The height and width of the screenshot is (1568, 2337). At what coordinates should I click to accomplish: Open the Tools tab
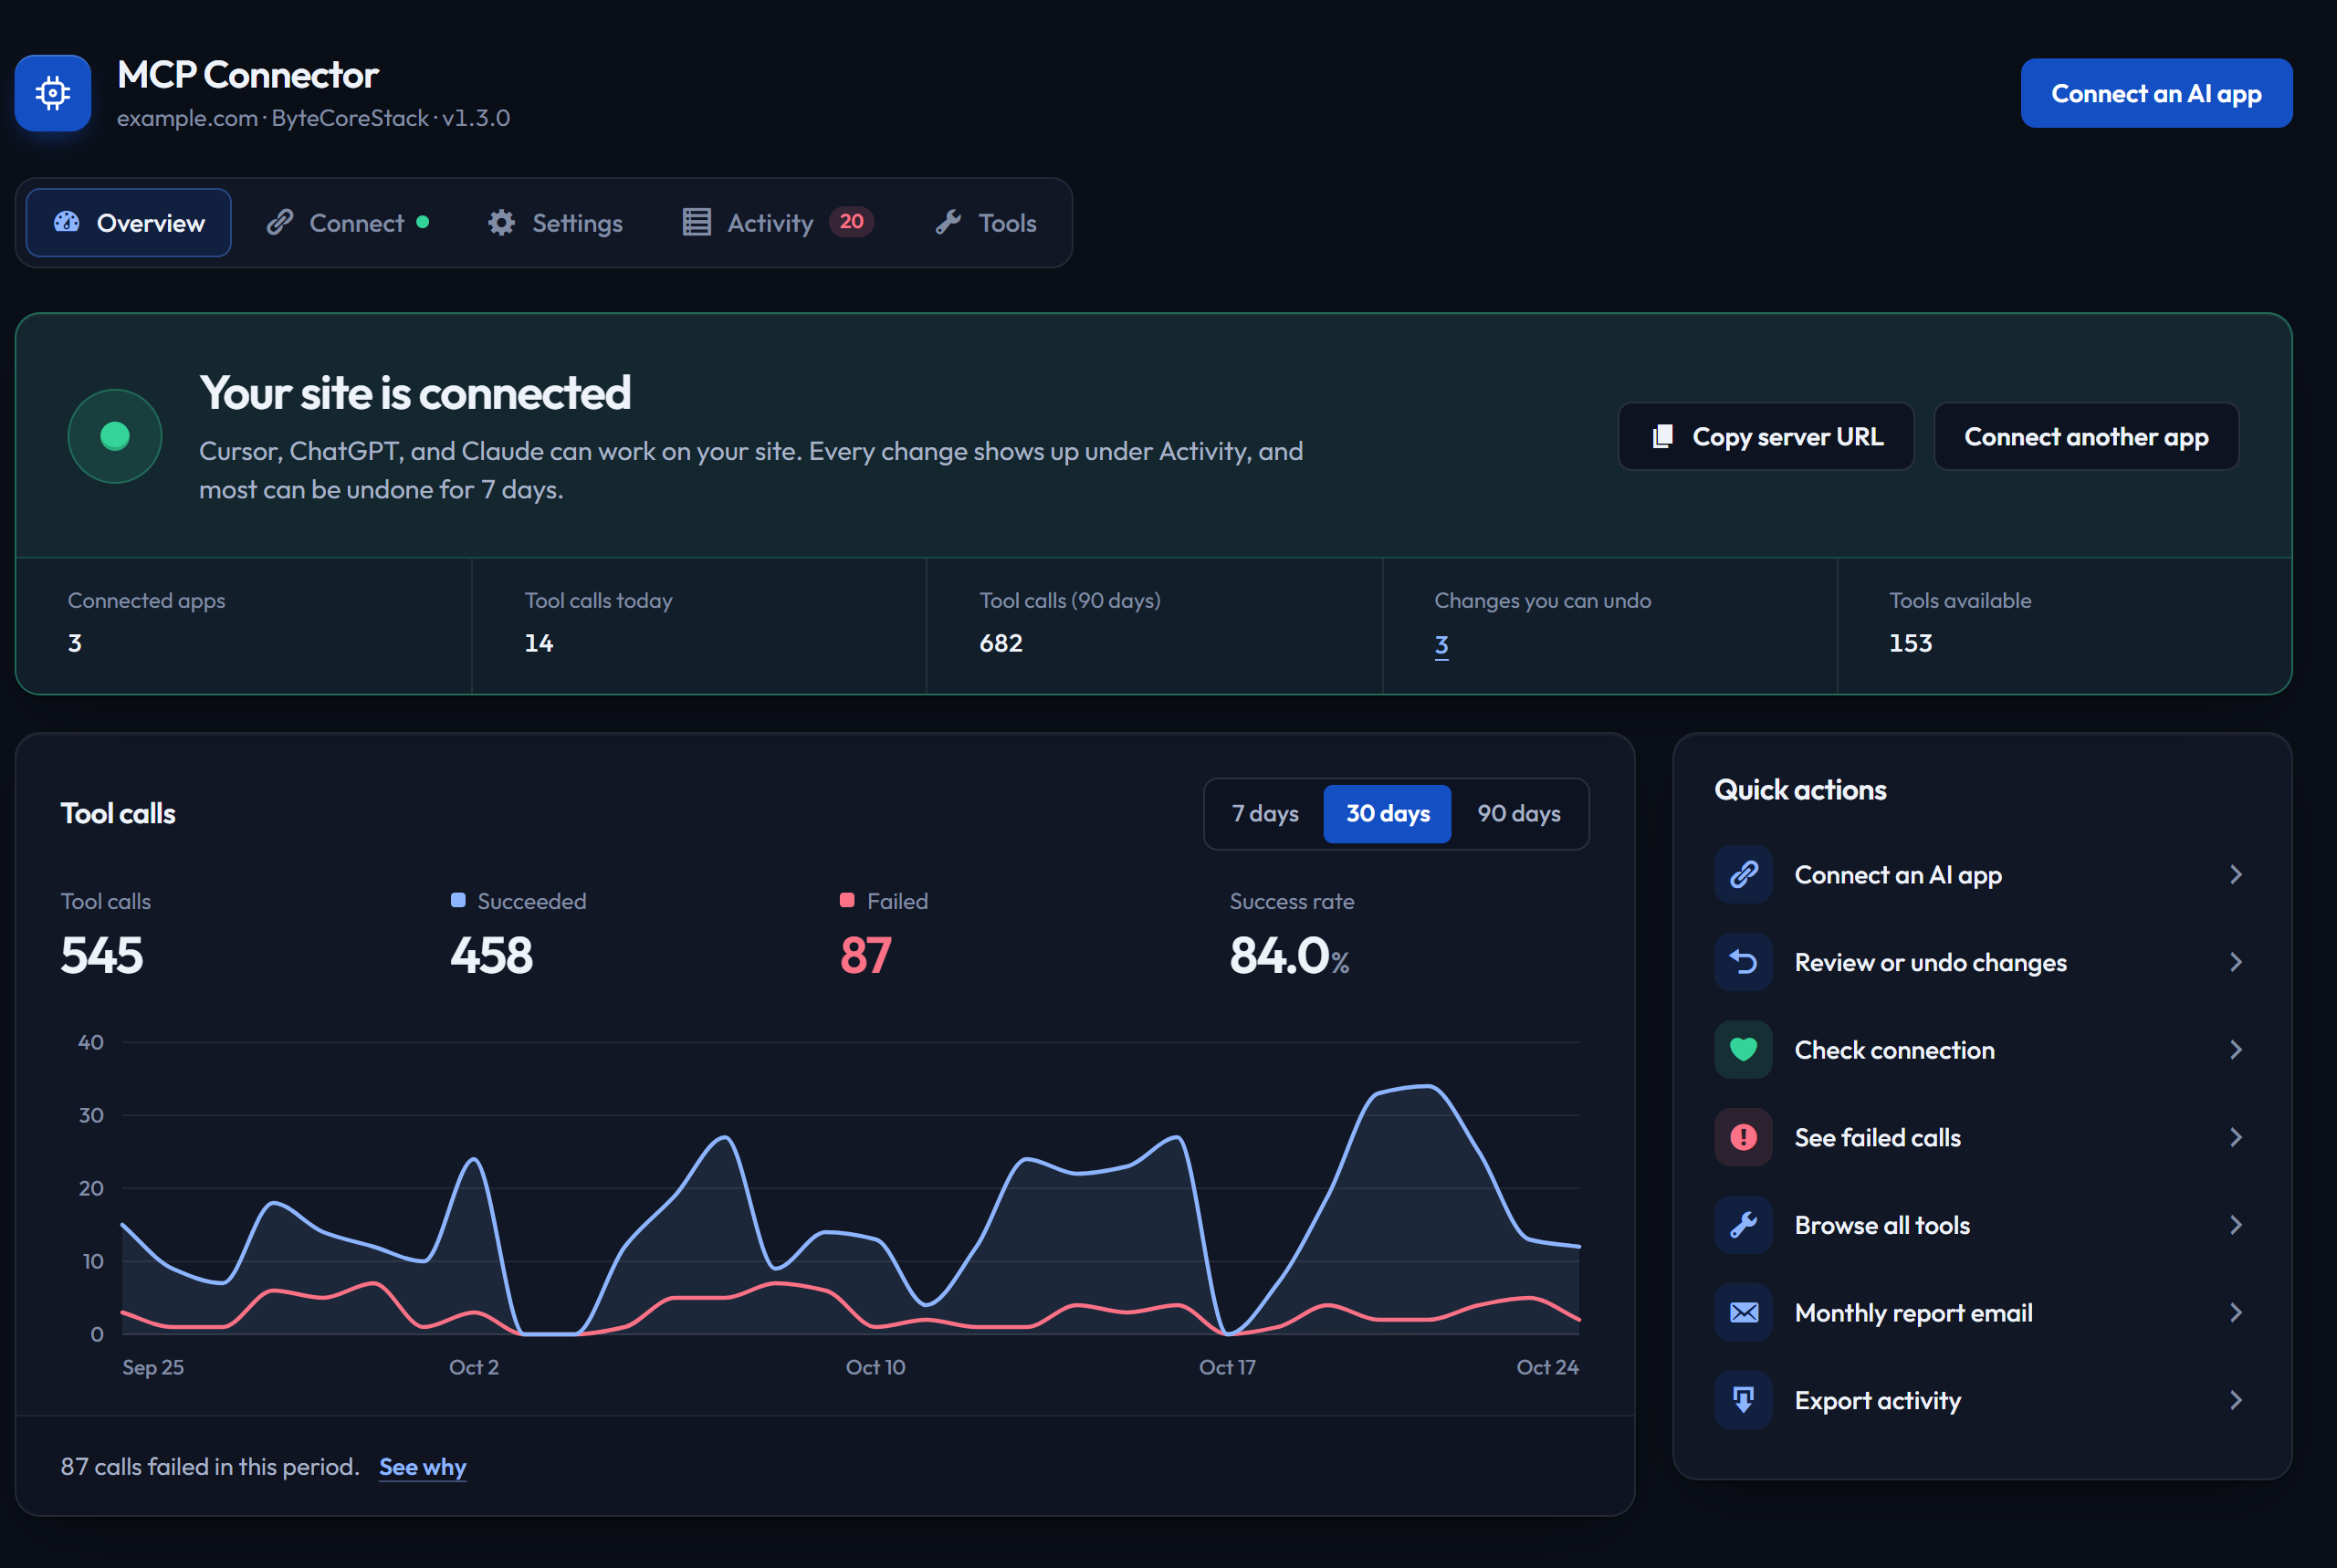click(x=986, y=223)
